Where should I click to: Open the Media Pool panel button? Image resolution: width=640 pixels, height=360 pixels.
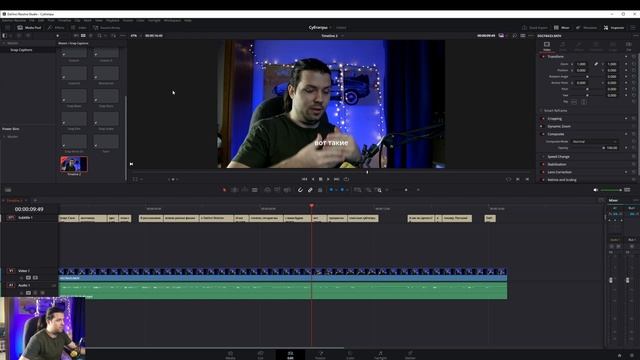tap(29, 28)
